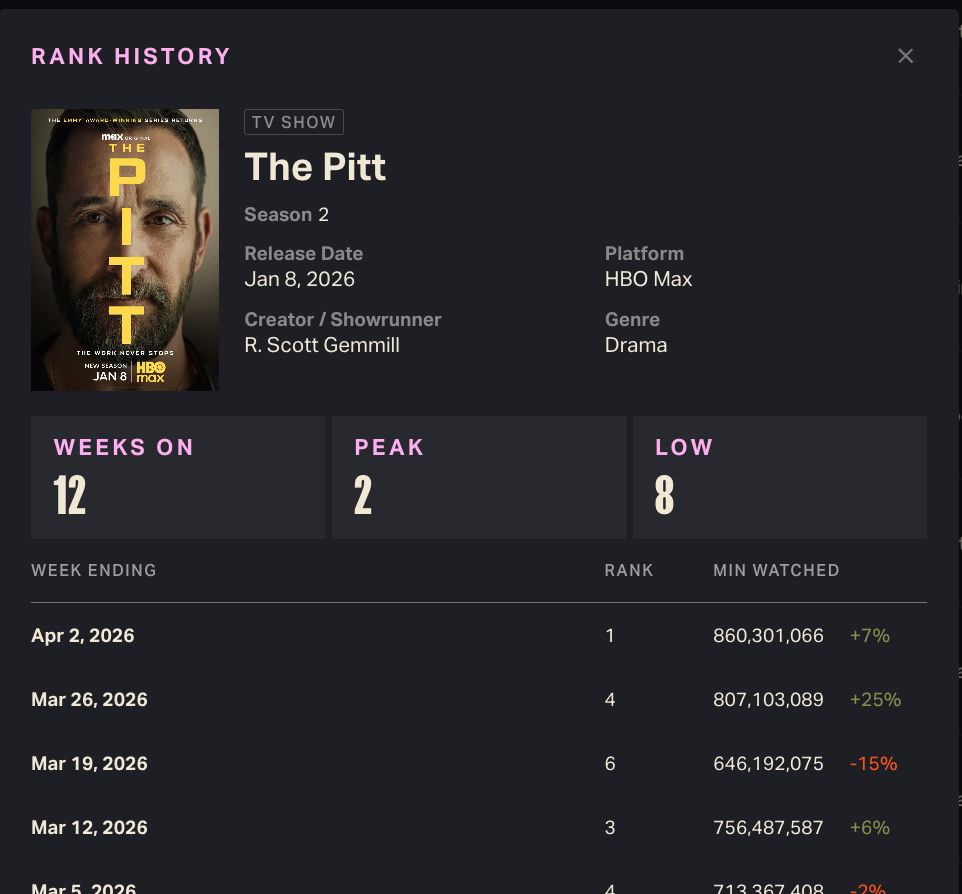Click the Week Ending column header
This screenshot has height=894, width=962.
(94, 571)
